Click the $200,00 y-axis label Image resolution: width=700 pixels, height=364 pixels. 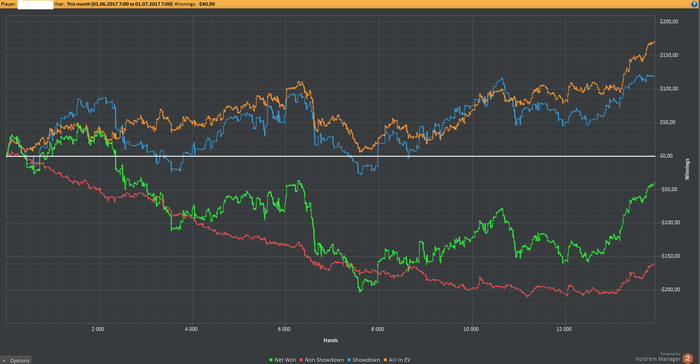point(669,21)
